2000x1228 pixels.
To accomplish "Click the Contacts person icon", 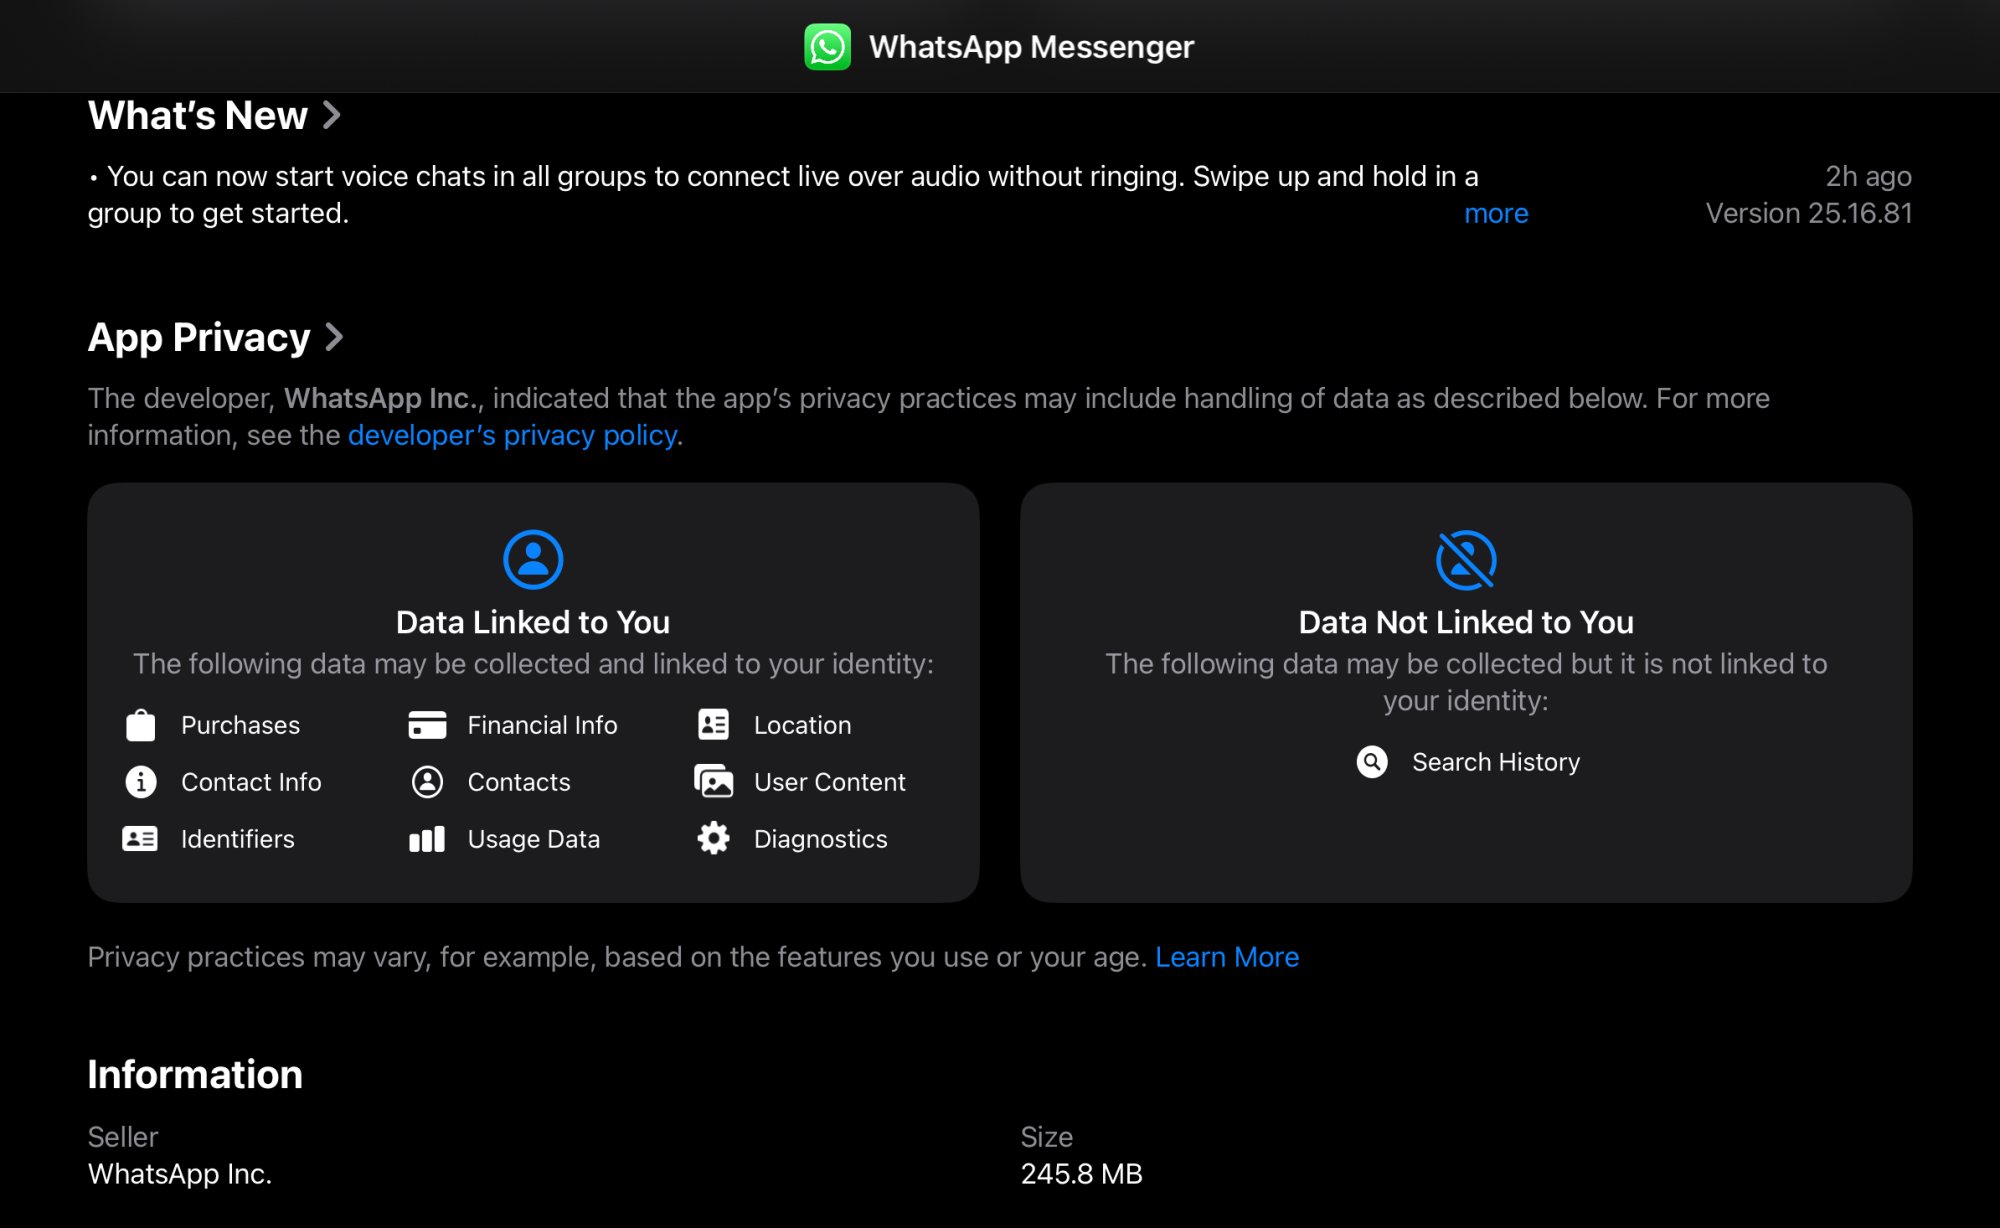I will [427, 782].
